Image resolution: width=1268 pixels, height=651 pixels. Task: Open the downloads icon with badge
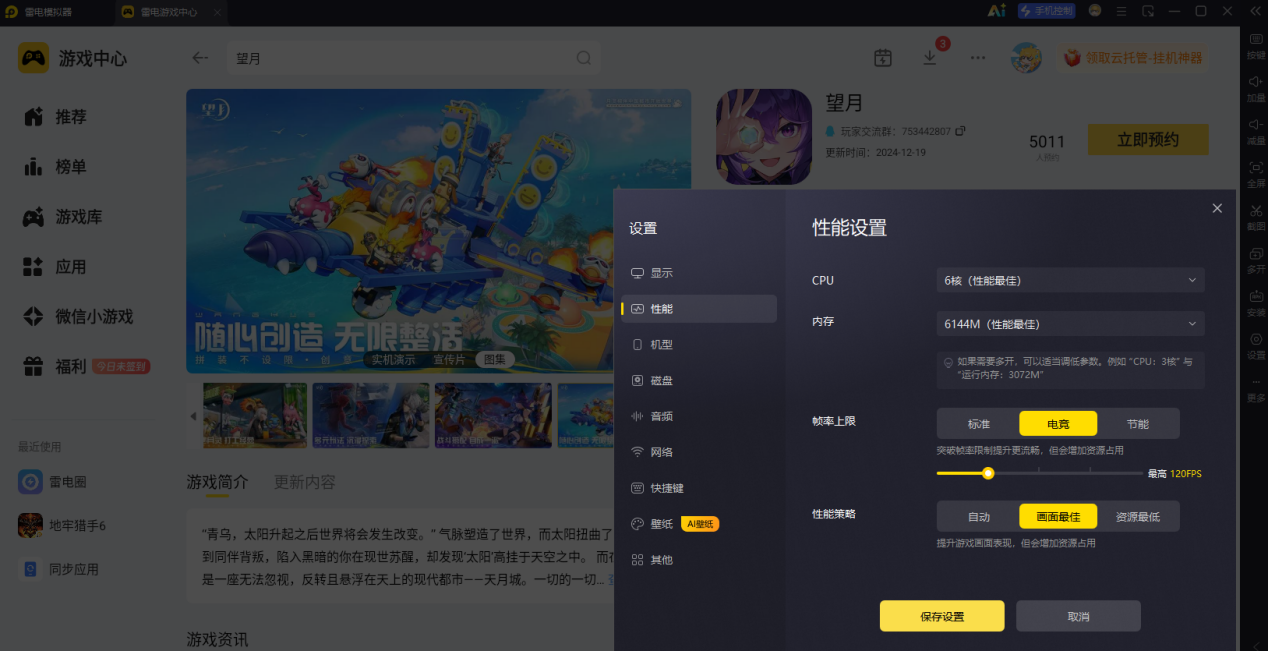930,57
